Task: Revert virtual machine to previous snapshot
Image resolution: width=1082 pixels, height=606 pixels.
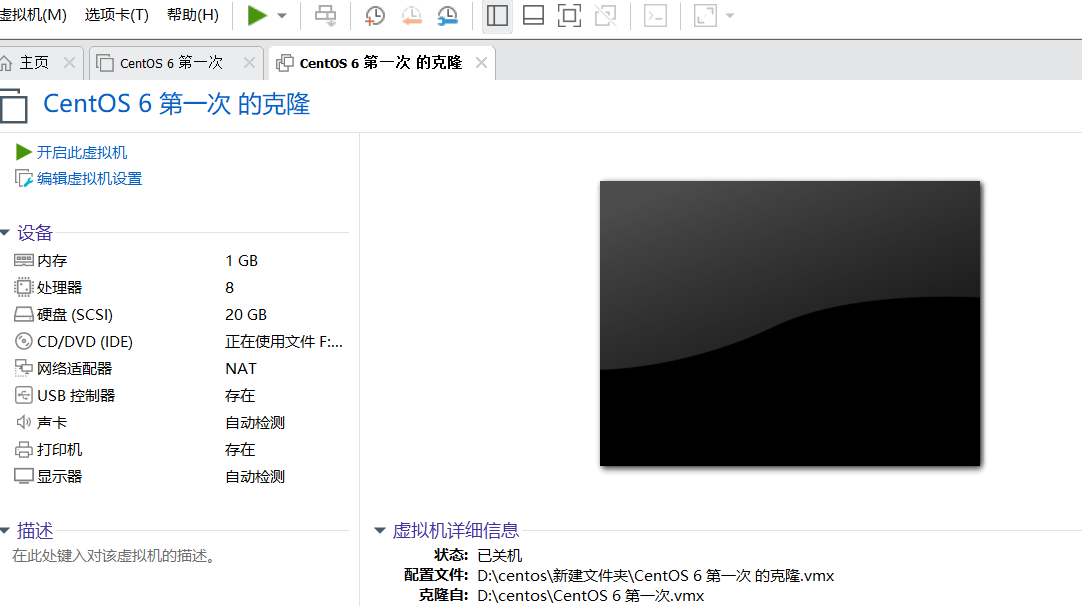Action: [411, 15]
